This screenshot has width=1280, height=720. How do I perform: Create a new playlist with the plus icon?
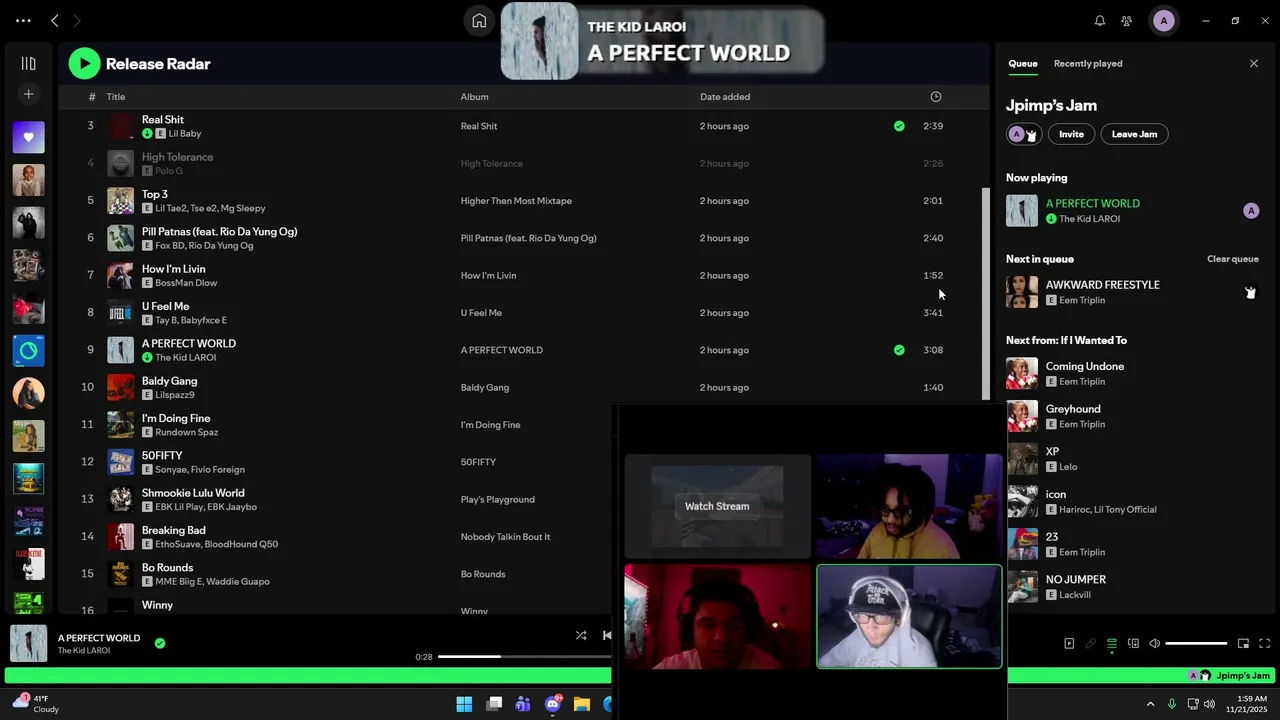tap(28, 94)
